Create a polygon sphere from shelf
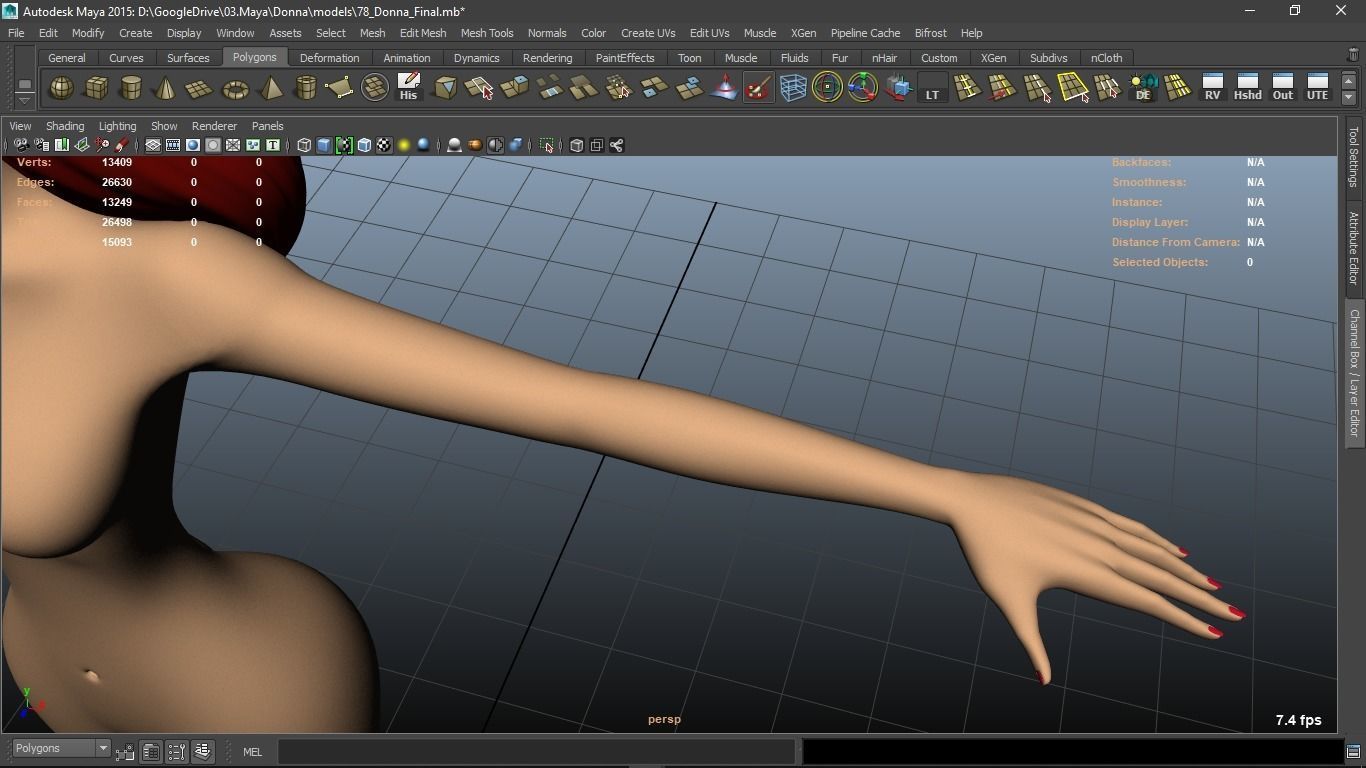Viewport: 1366px width, 768px height. point(61,88)
